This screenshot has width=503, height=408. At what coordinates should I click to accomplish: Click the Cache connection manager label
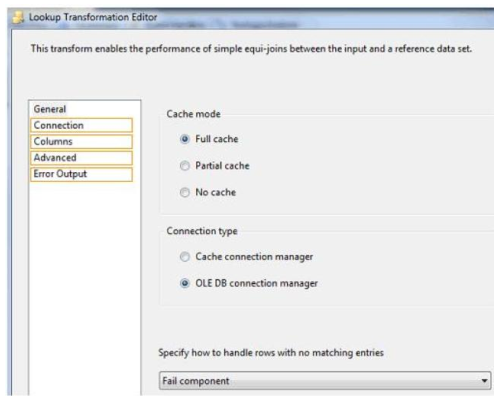coord(254,257)
